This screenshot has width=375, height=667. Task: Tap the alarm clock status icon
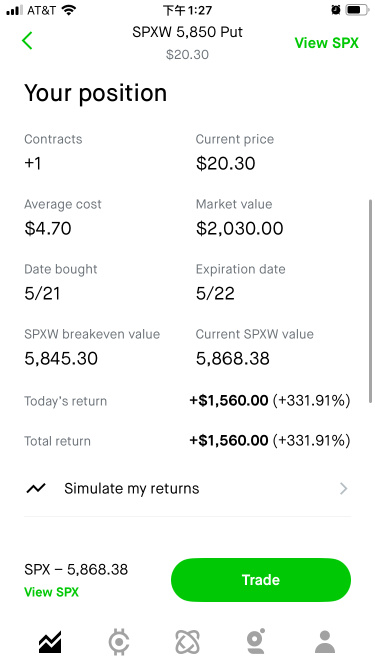click(335, 10)
